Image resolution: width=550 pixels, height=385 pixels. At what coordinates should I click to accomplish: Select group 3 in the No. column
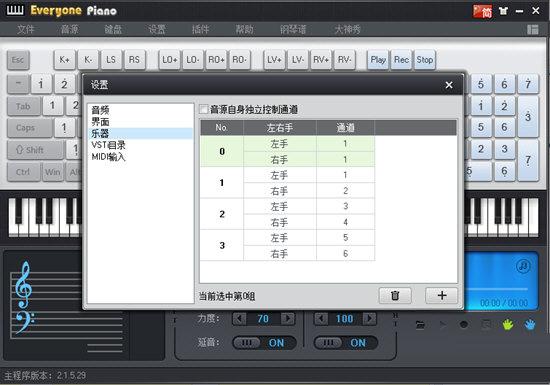point(222,245)
